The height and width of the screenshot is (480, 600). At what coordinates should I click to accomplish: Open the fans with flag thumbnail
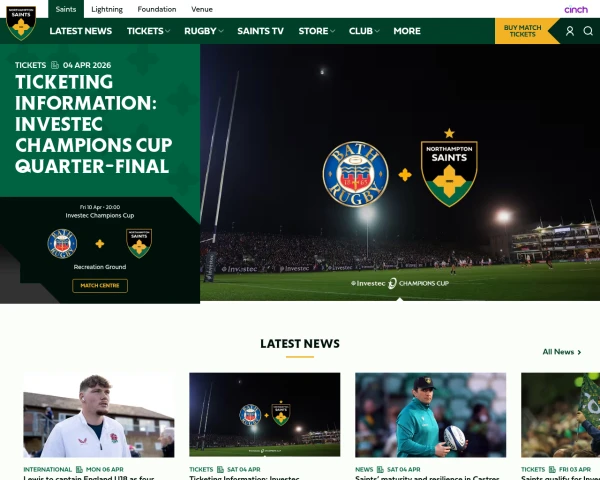pos(561,415)
